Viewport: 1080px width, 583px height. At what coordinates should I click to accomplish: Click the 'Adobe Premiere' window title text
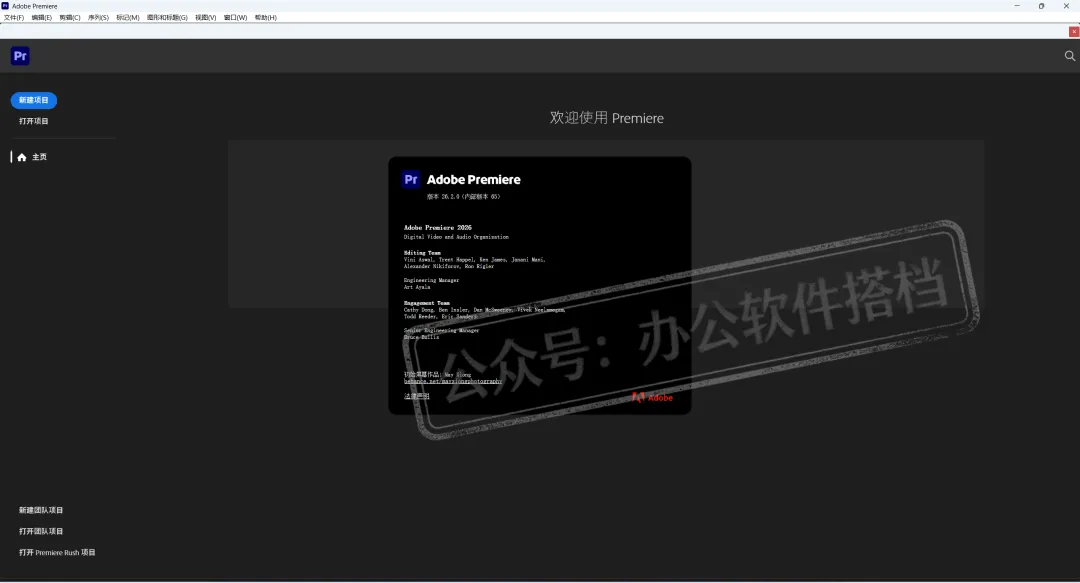point(34,6)
